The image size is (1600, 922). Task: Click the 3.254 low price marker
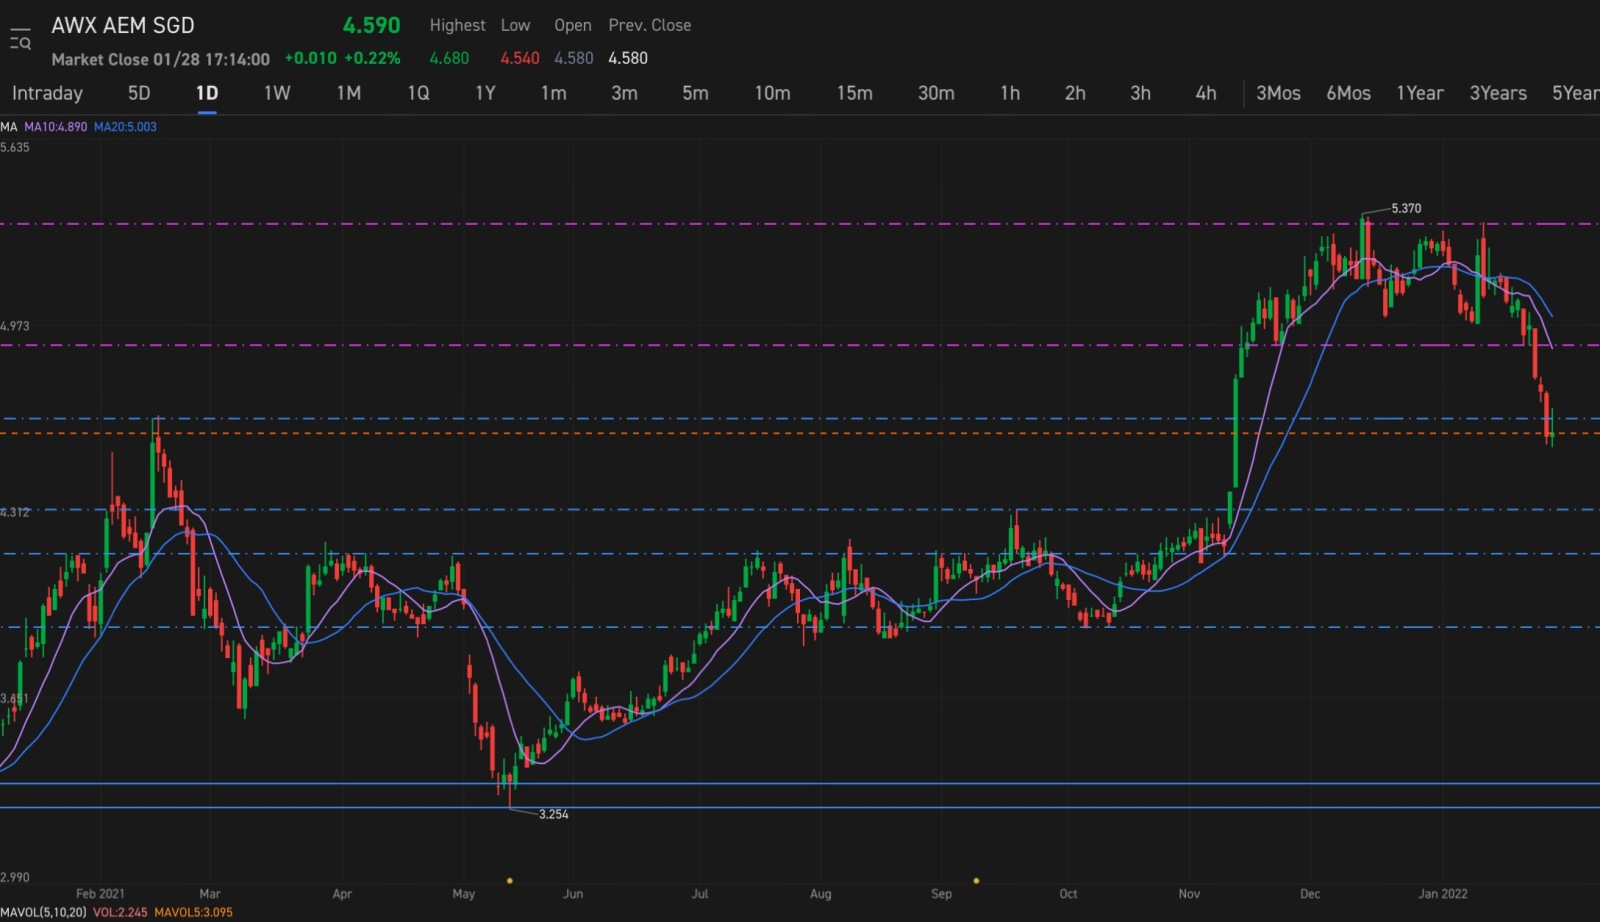pos(553,814)
